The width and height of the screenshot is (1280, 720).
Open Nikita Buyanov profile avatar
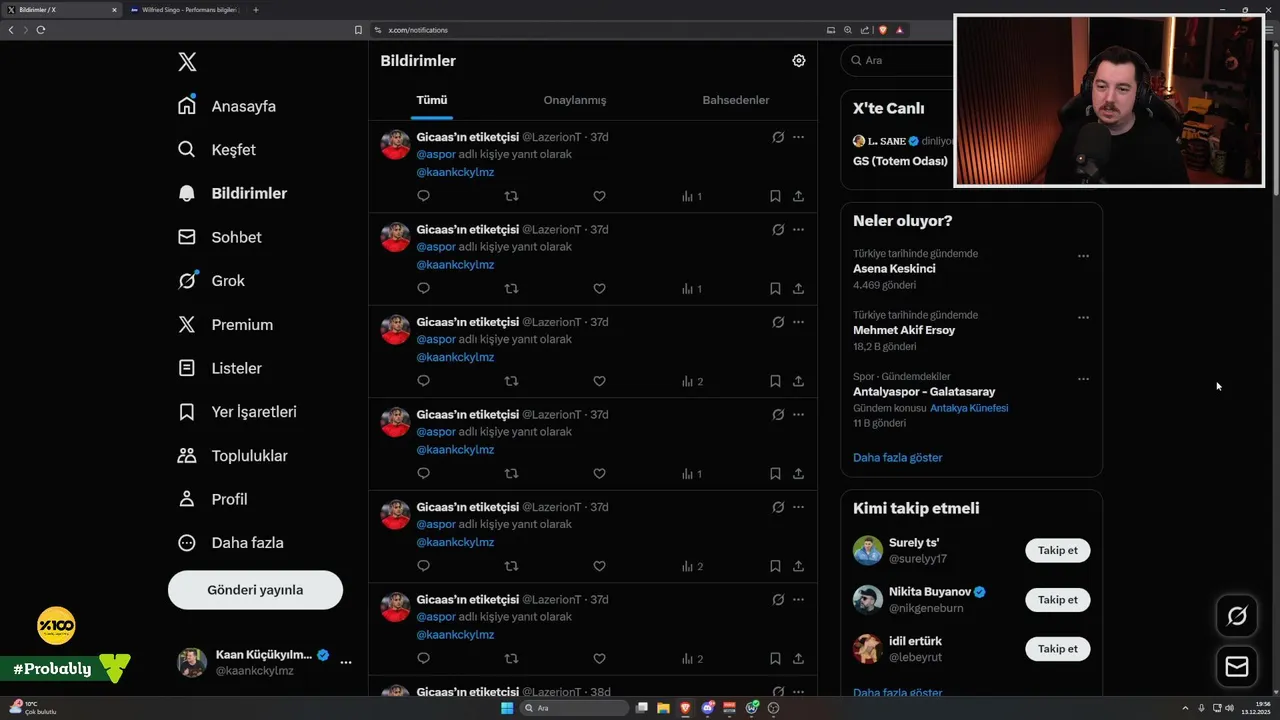click(x=868, y=599)
